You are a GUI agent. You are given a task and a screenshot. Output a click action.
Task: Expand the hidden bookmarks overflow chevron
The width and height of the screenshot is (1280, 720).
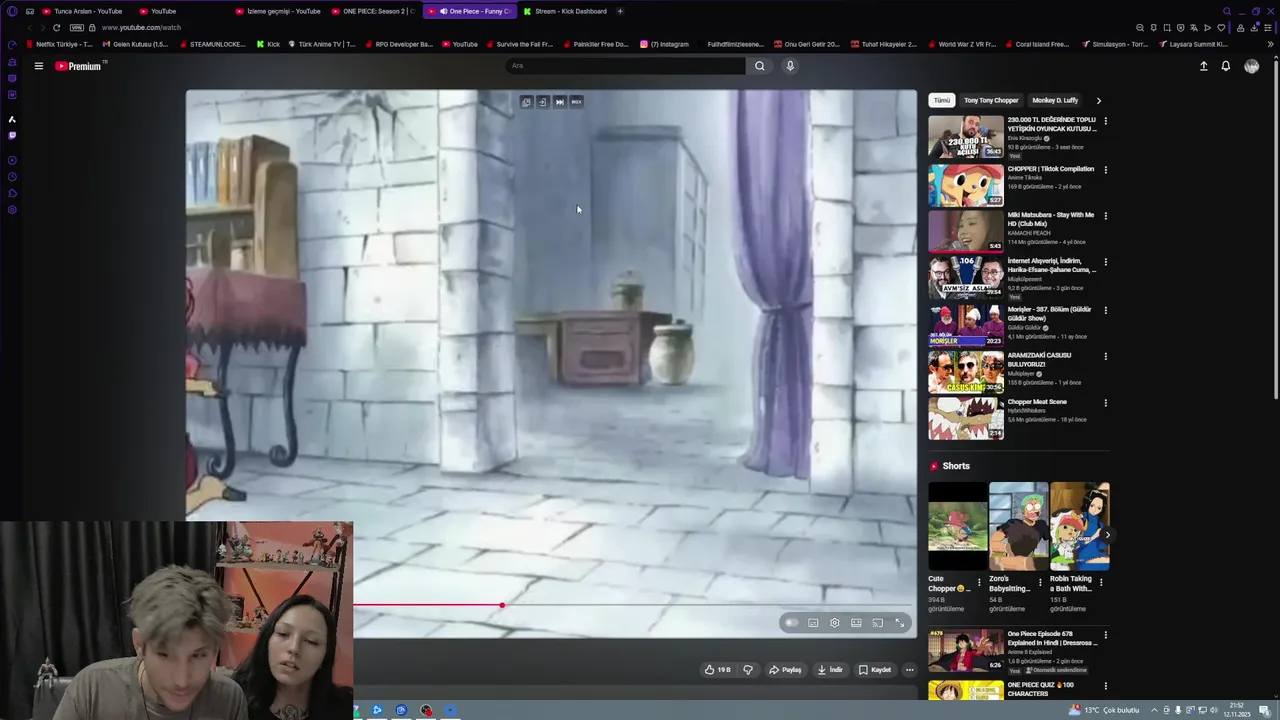click(x=1270, y=44)
